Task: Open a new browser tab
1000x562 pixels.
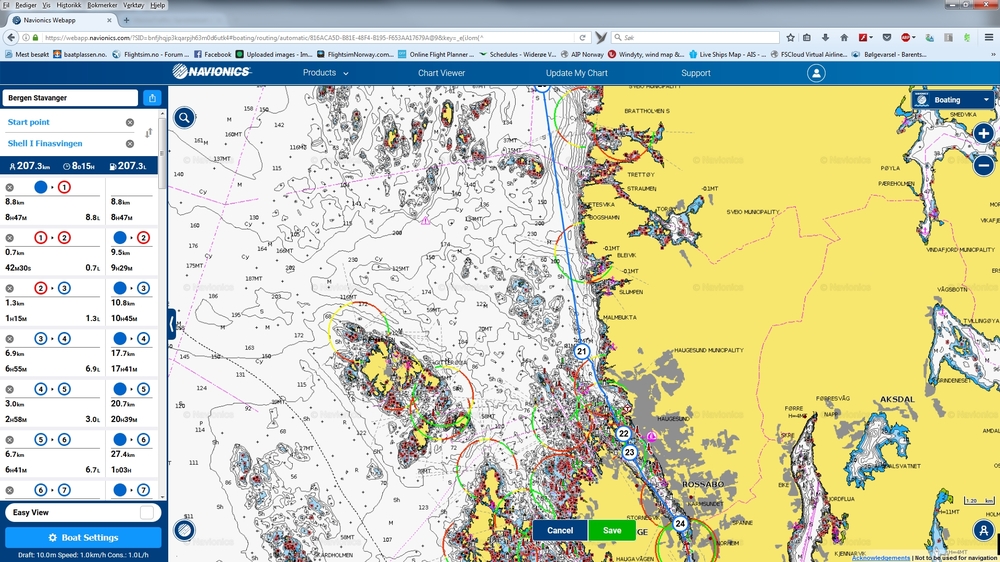Action: (126, 20)
